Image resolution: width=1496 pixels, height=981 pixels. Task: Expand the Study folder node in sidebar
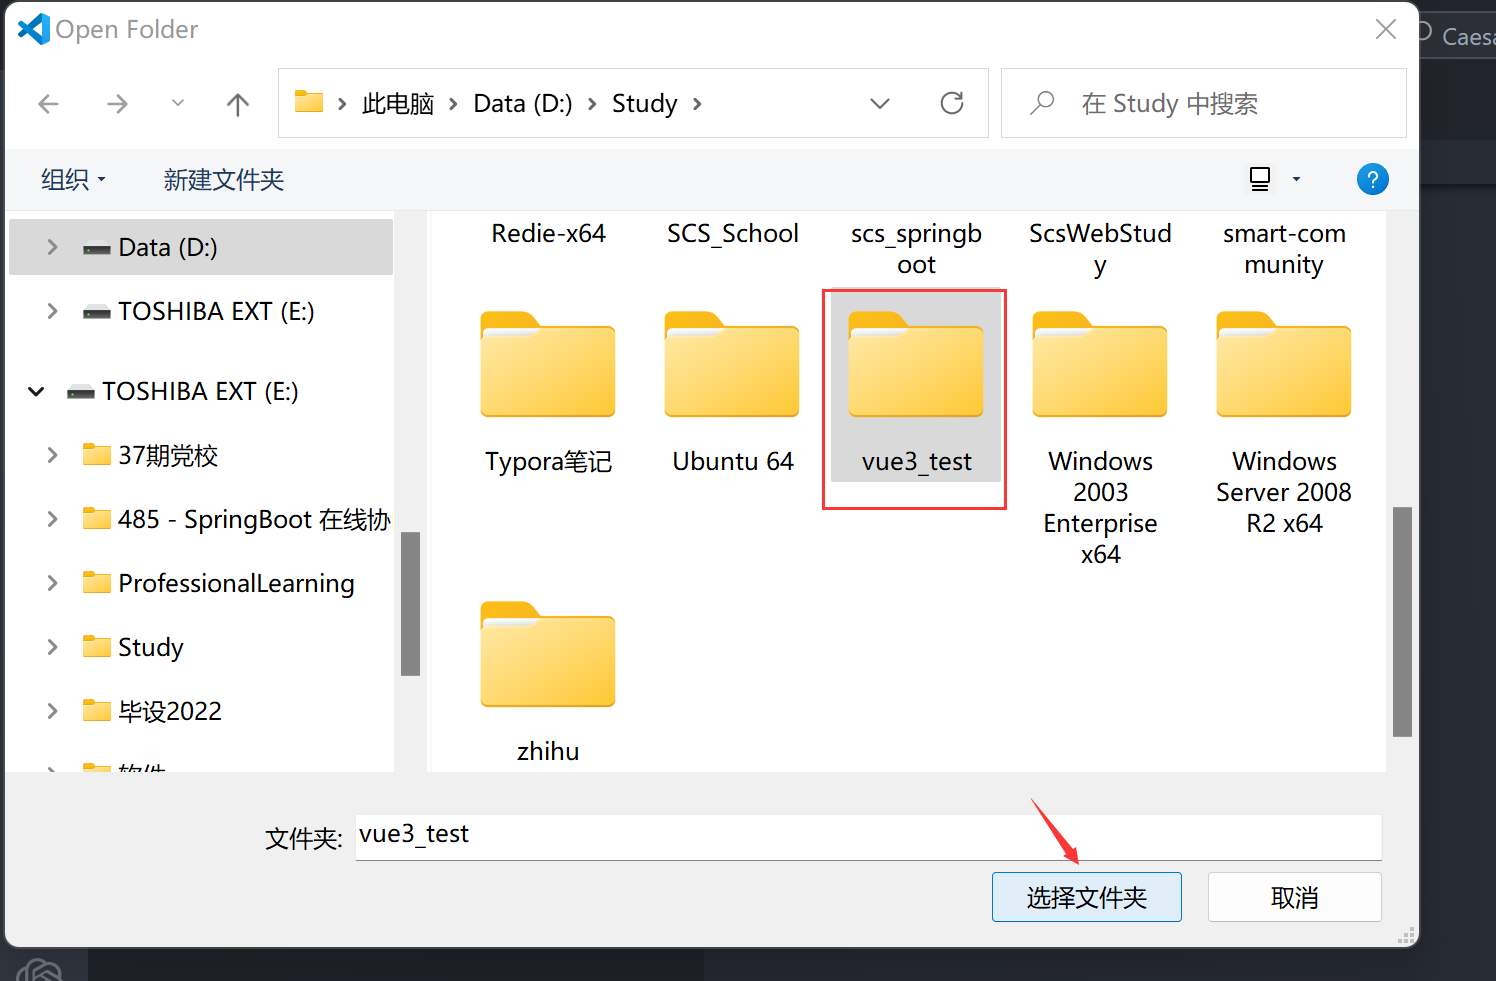[52, 647]
